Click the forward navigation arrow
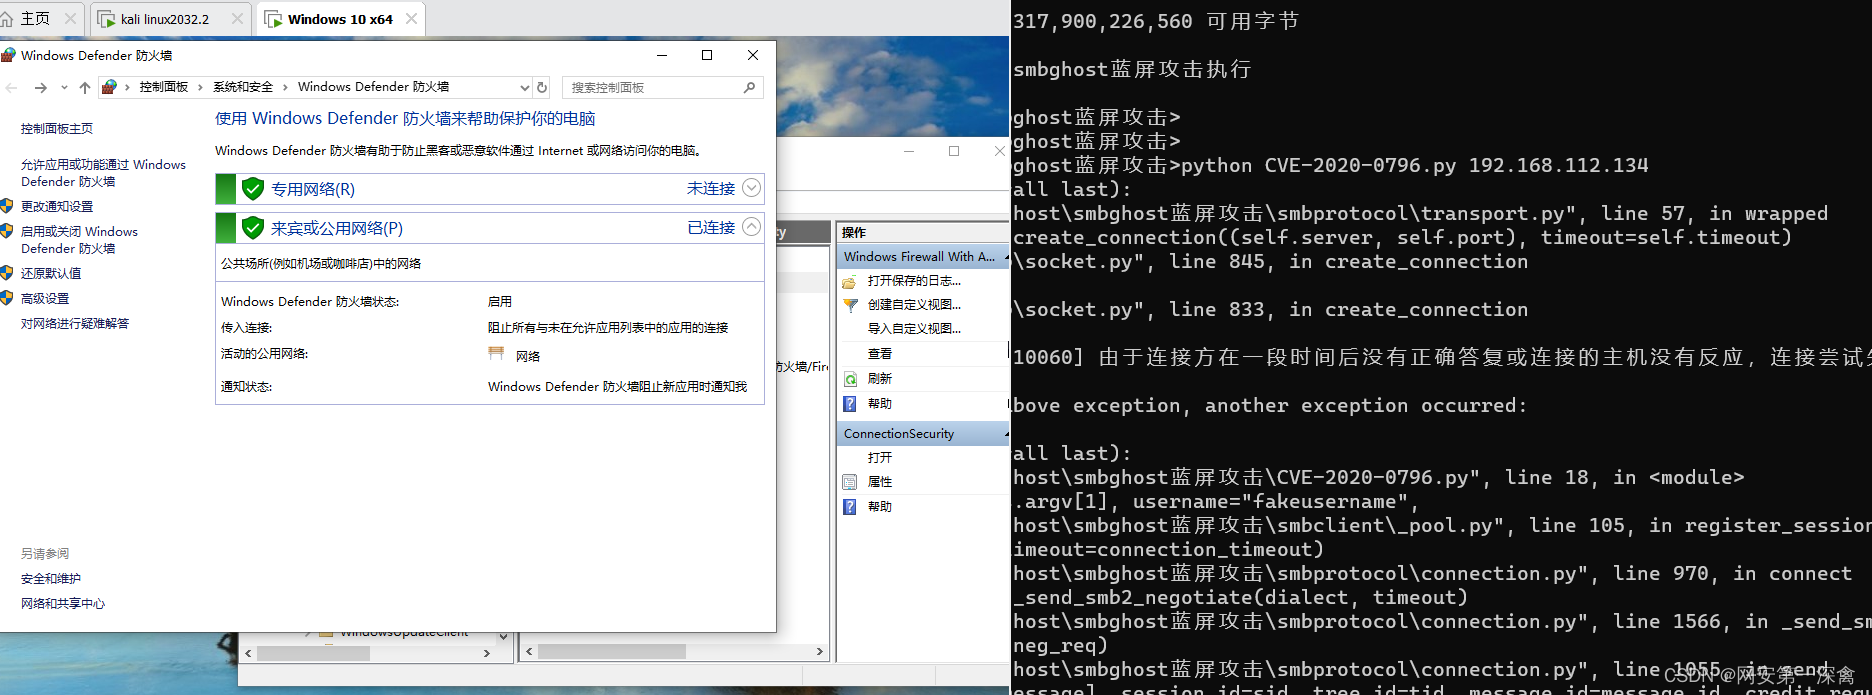 click(x=40, y=88)
